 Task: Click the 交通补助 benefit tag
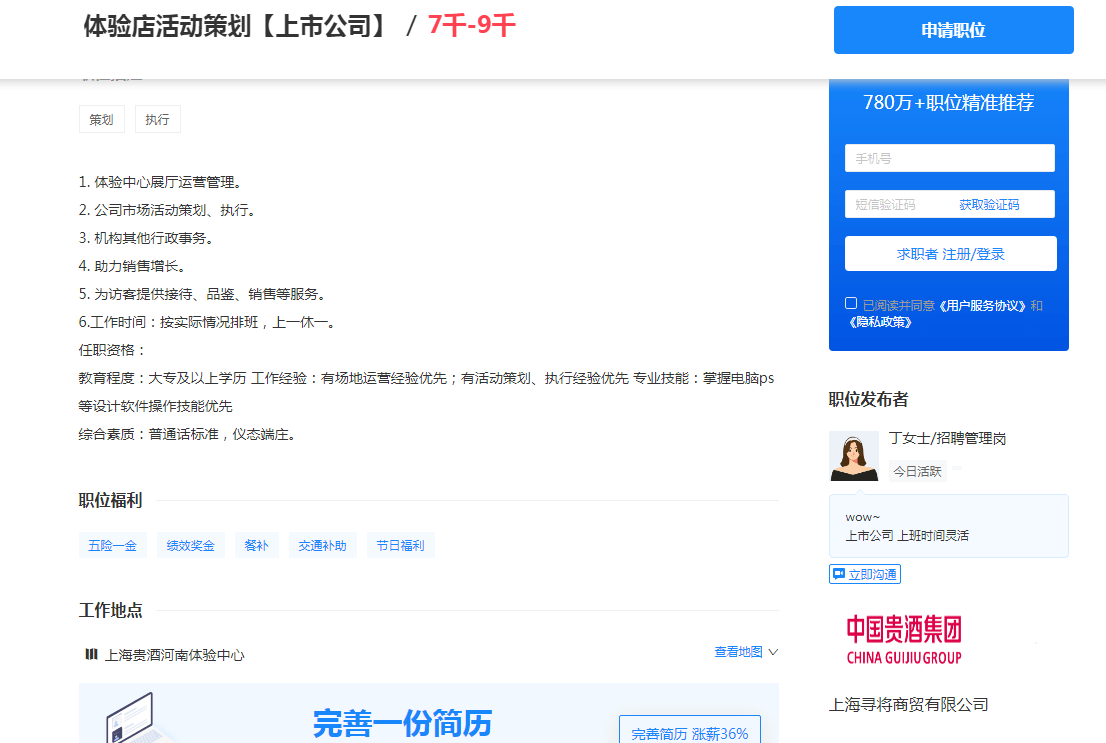click(322, 545)
